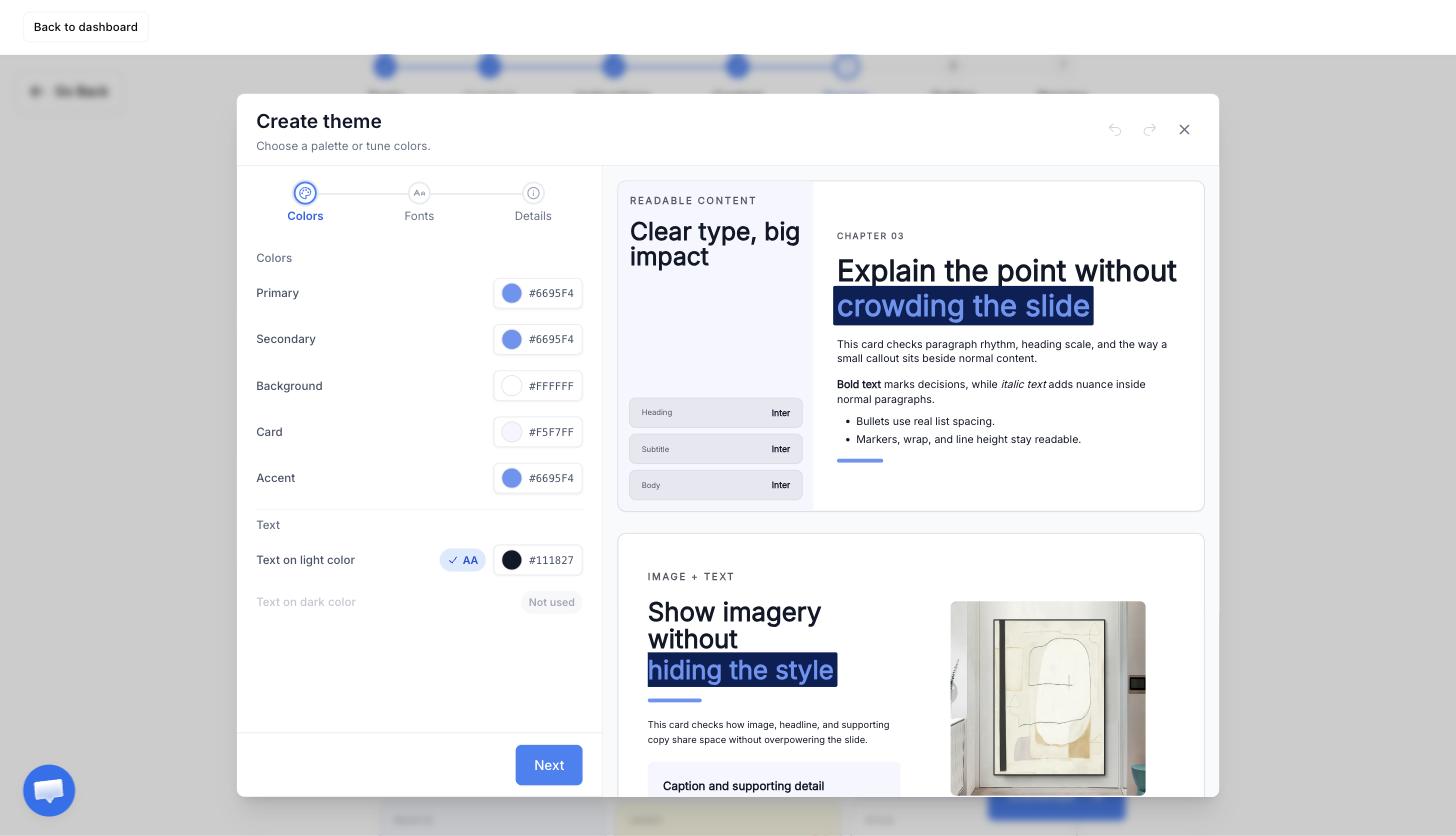Open the Secondary color swatch picker

[x=512, y=340]
